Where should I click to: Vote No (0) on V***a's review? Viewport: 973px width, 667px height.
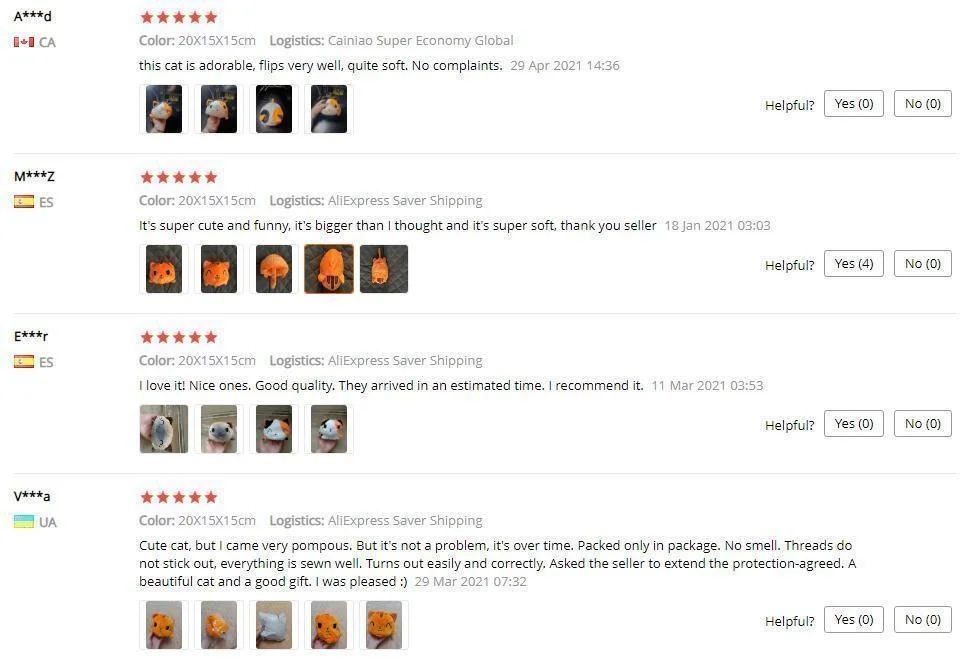[922, 619]
